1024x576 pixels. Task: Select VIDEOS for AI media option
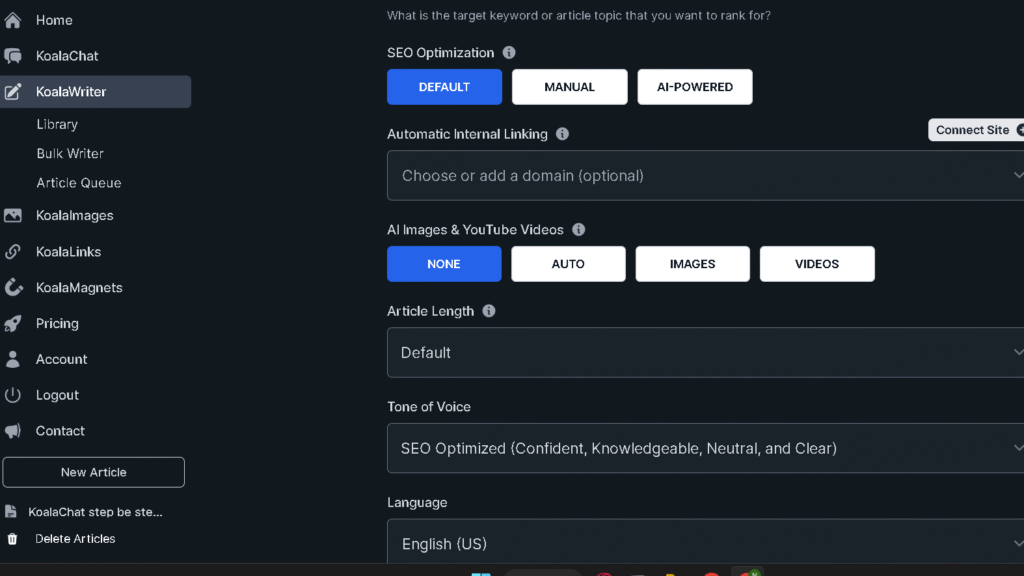tap(816, 263)
